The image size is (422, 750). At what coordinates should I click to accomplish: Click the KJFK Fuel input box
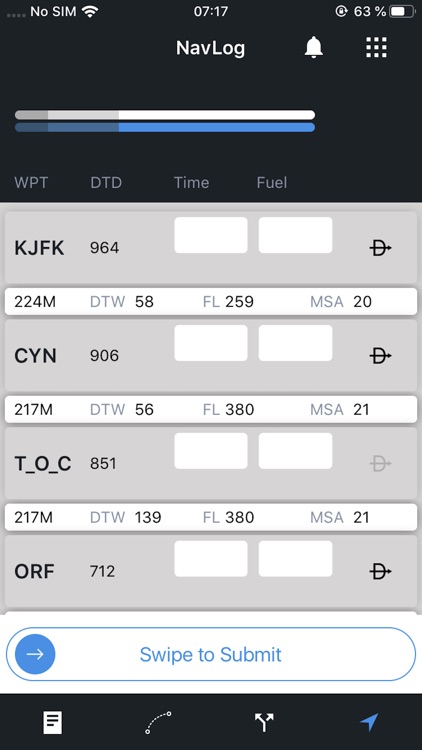point(296,235)
